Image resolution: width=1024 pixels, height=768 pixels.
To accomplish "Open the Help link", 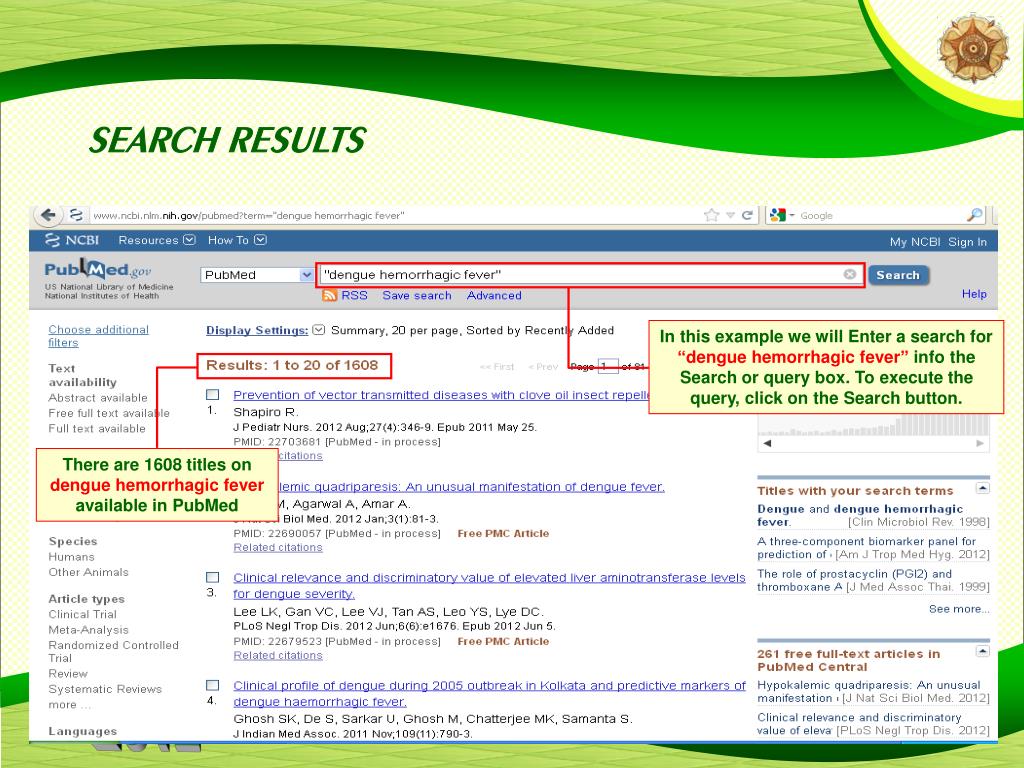I will point(974,294).
